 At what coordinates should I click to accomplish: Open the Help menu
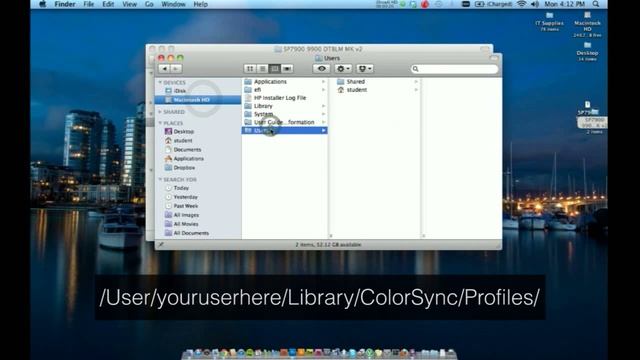click(x=200, y=4)
